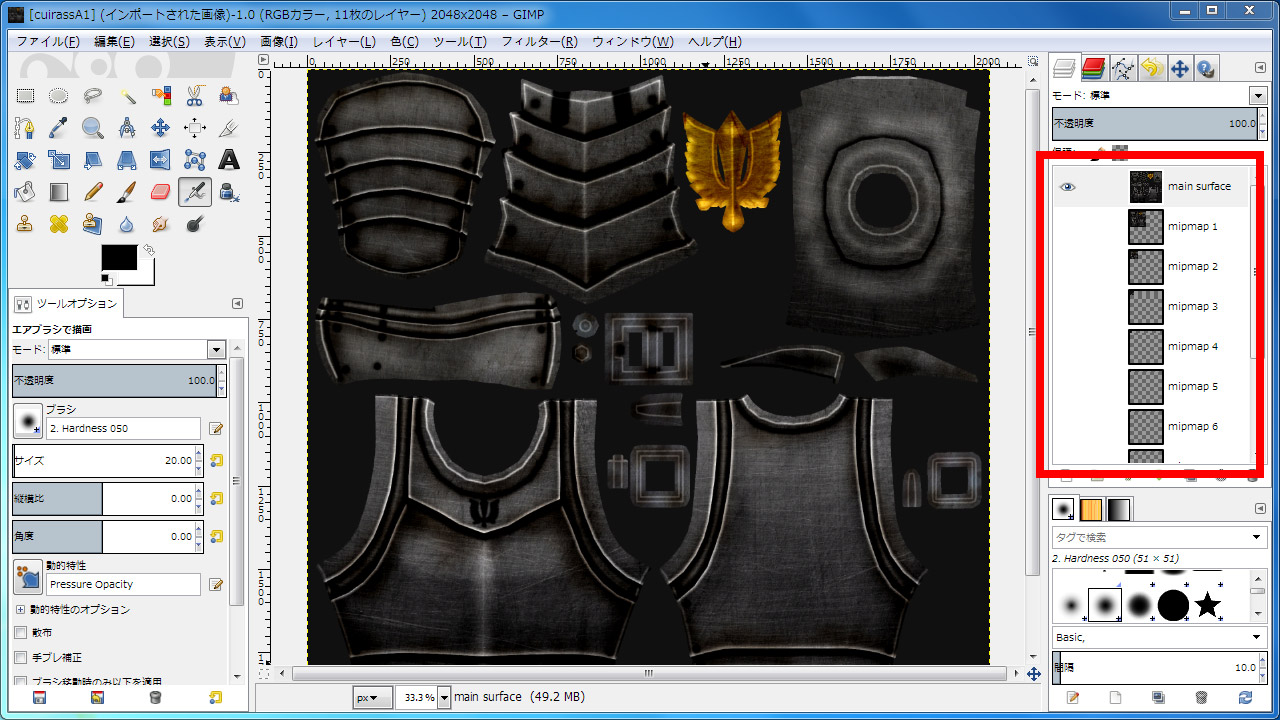Open the ツール(T) menu
The width and height of the screenshot is (1280, 720).
pyautogui.click(x=460, y=42)
